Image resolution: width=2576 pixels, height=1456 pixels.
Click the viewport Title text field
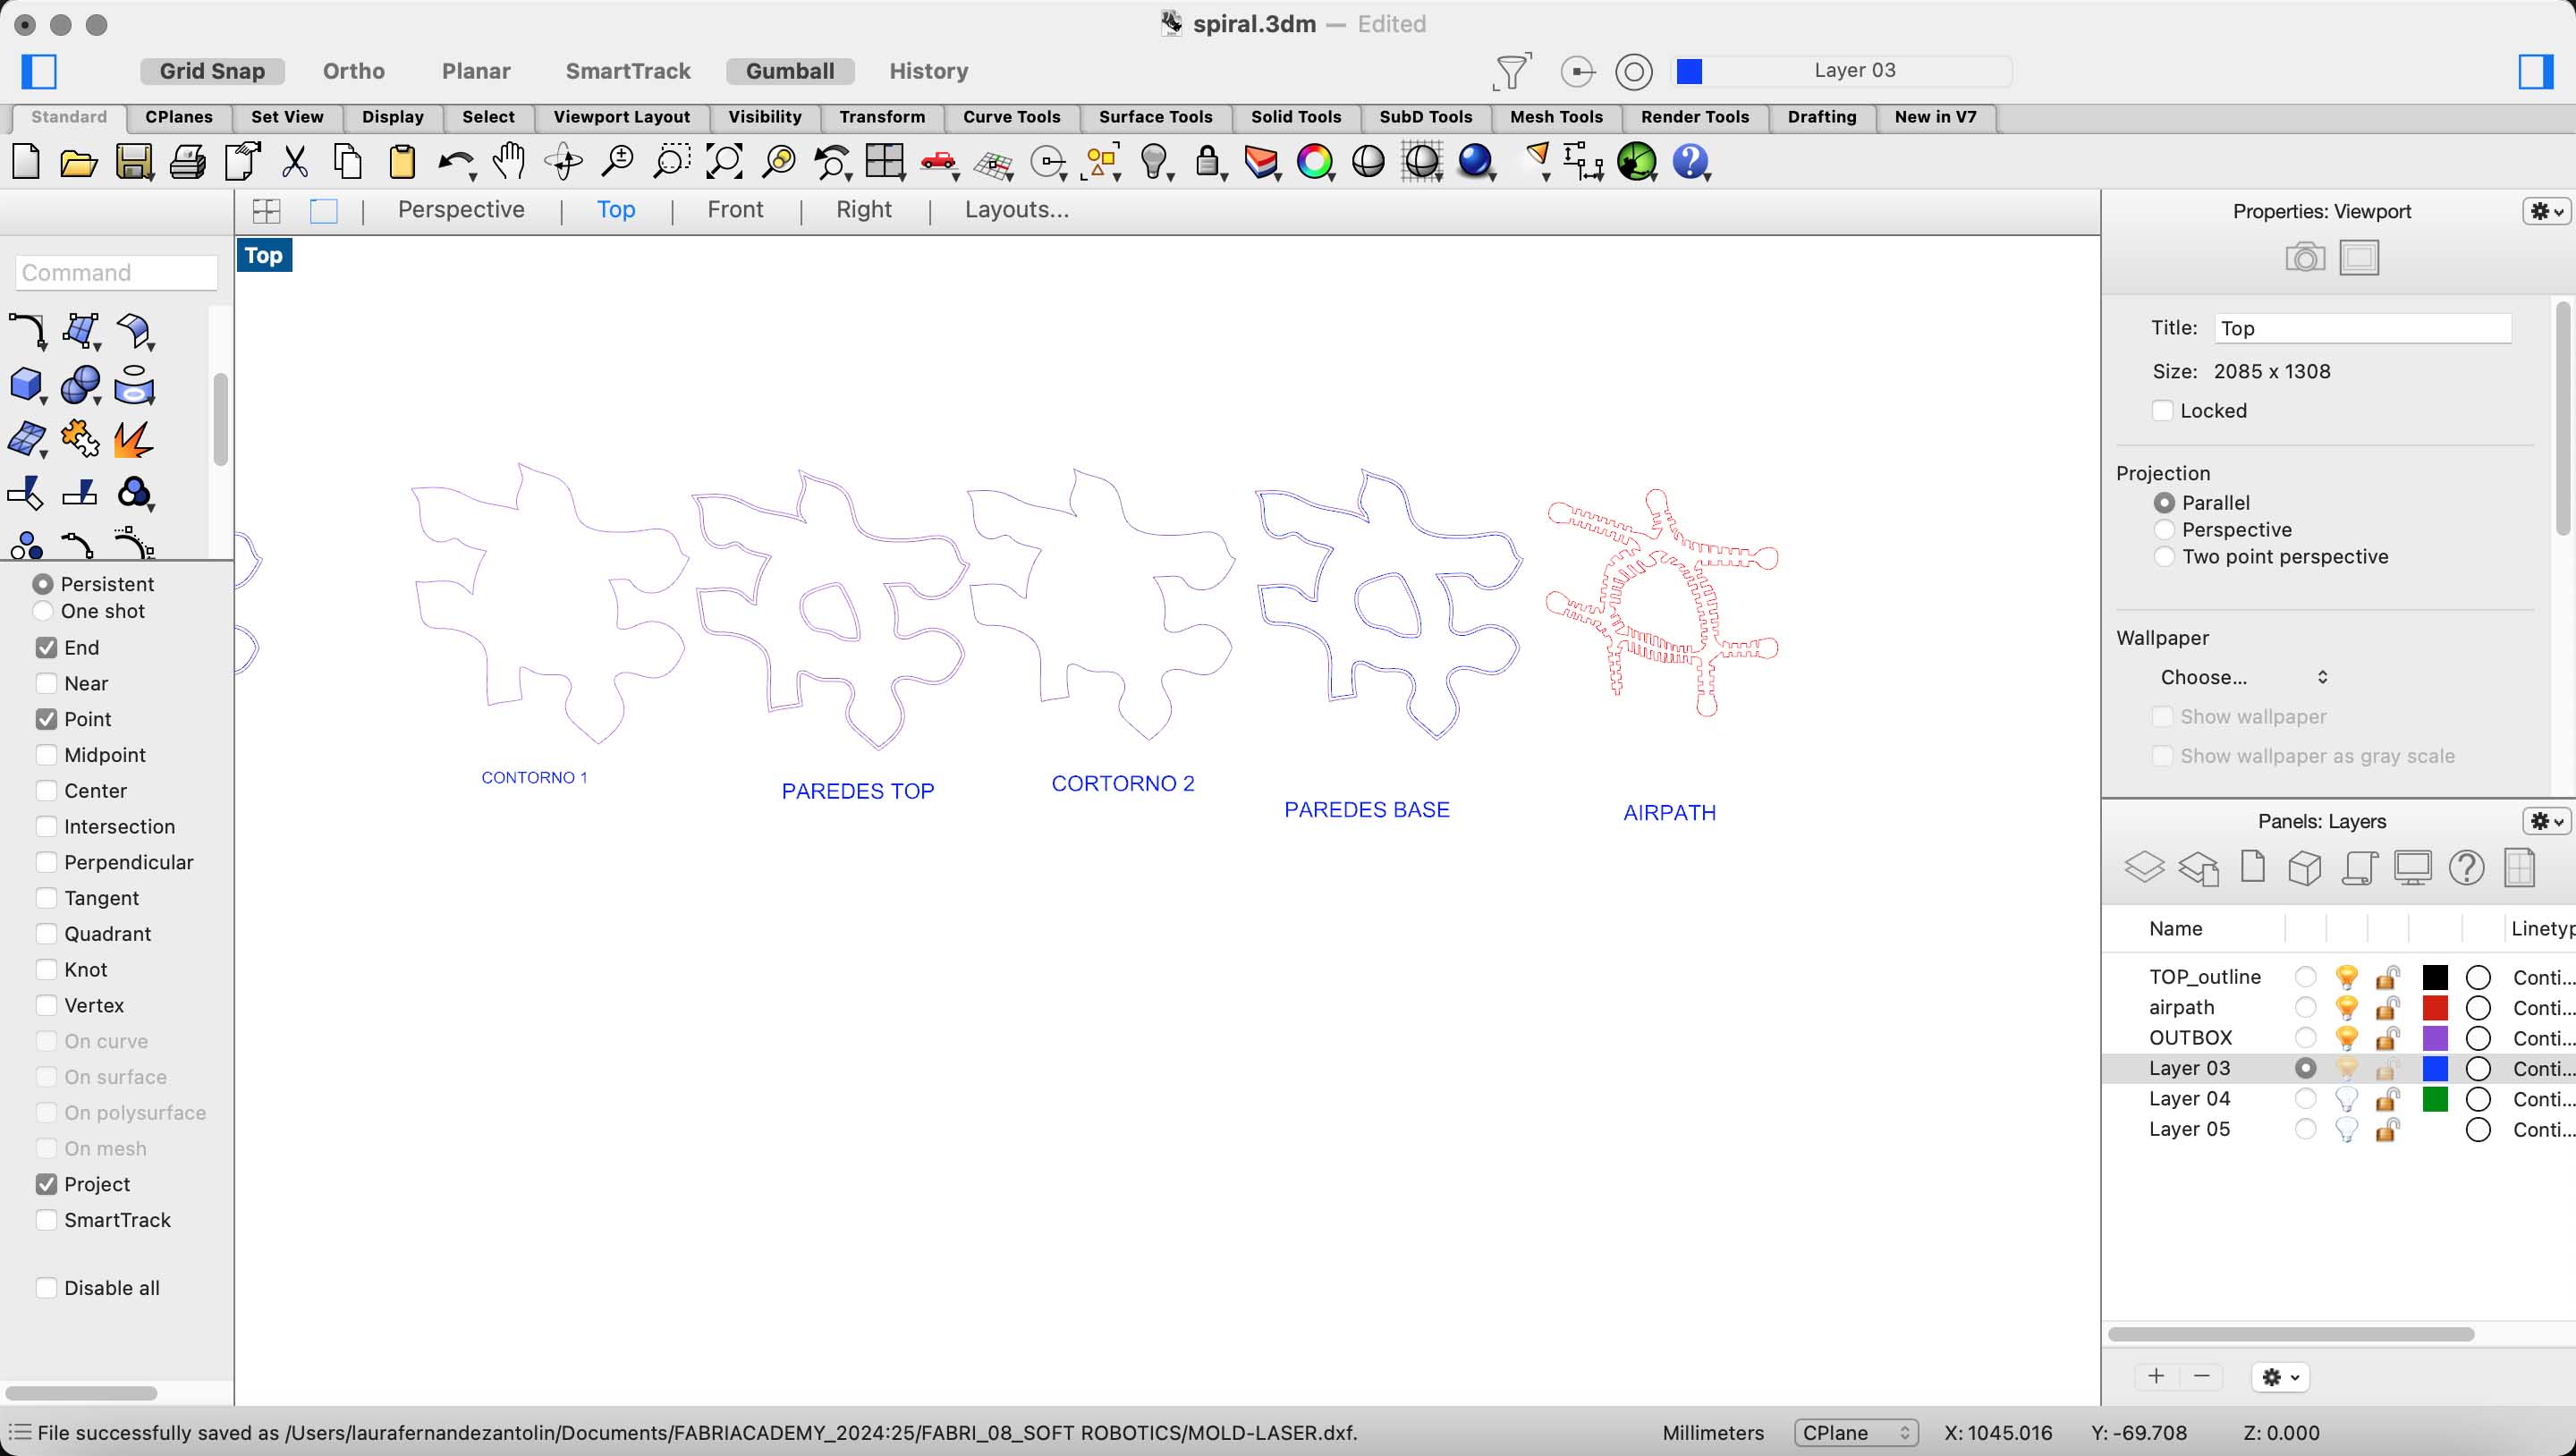[x=2362, y=329]
